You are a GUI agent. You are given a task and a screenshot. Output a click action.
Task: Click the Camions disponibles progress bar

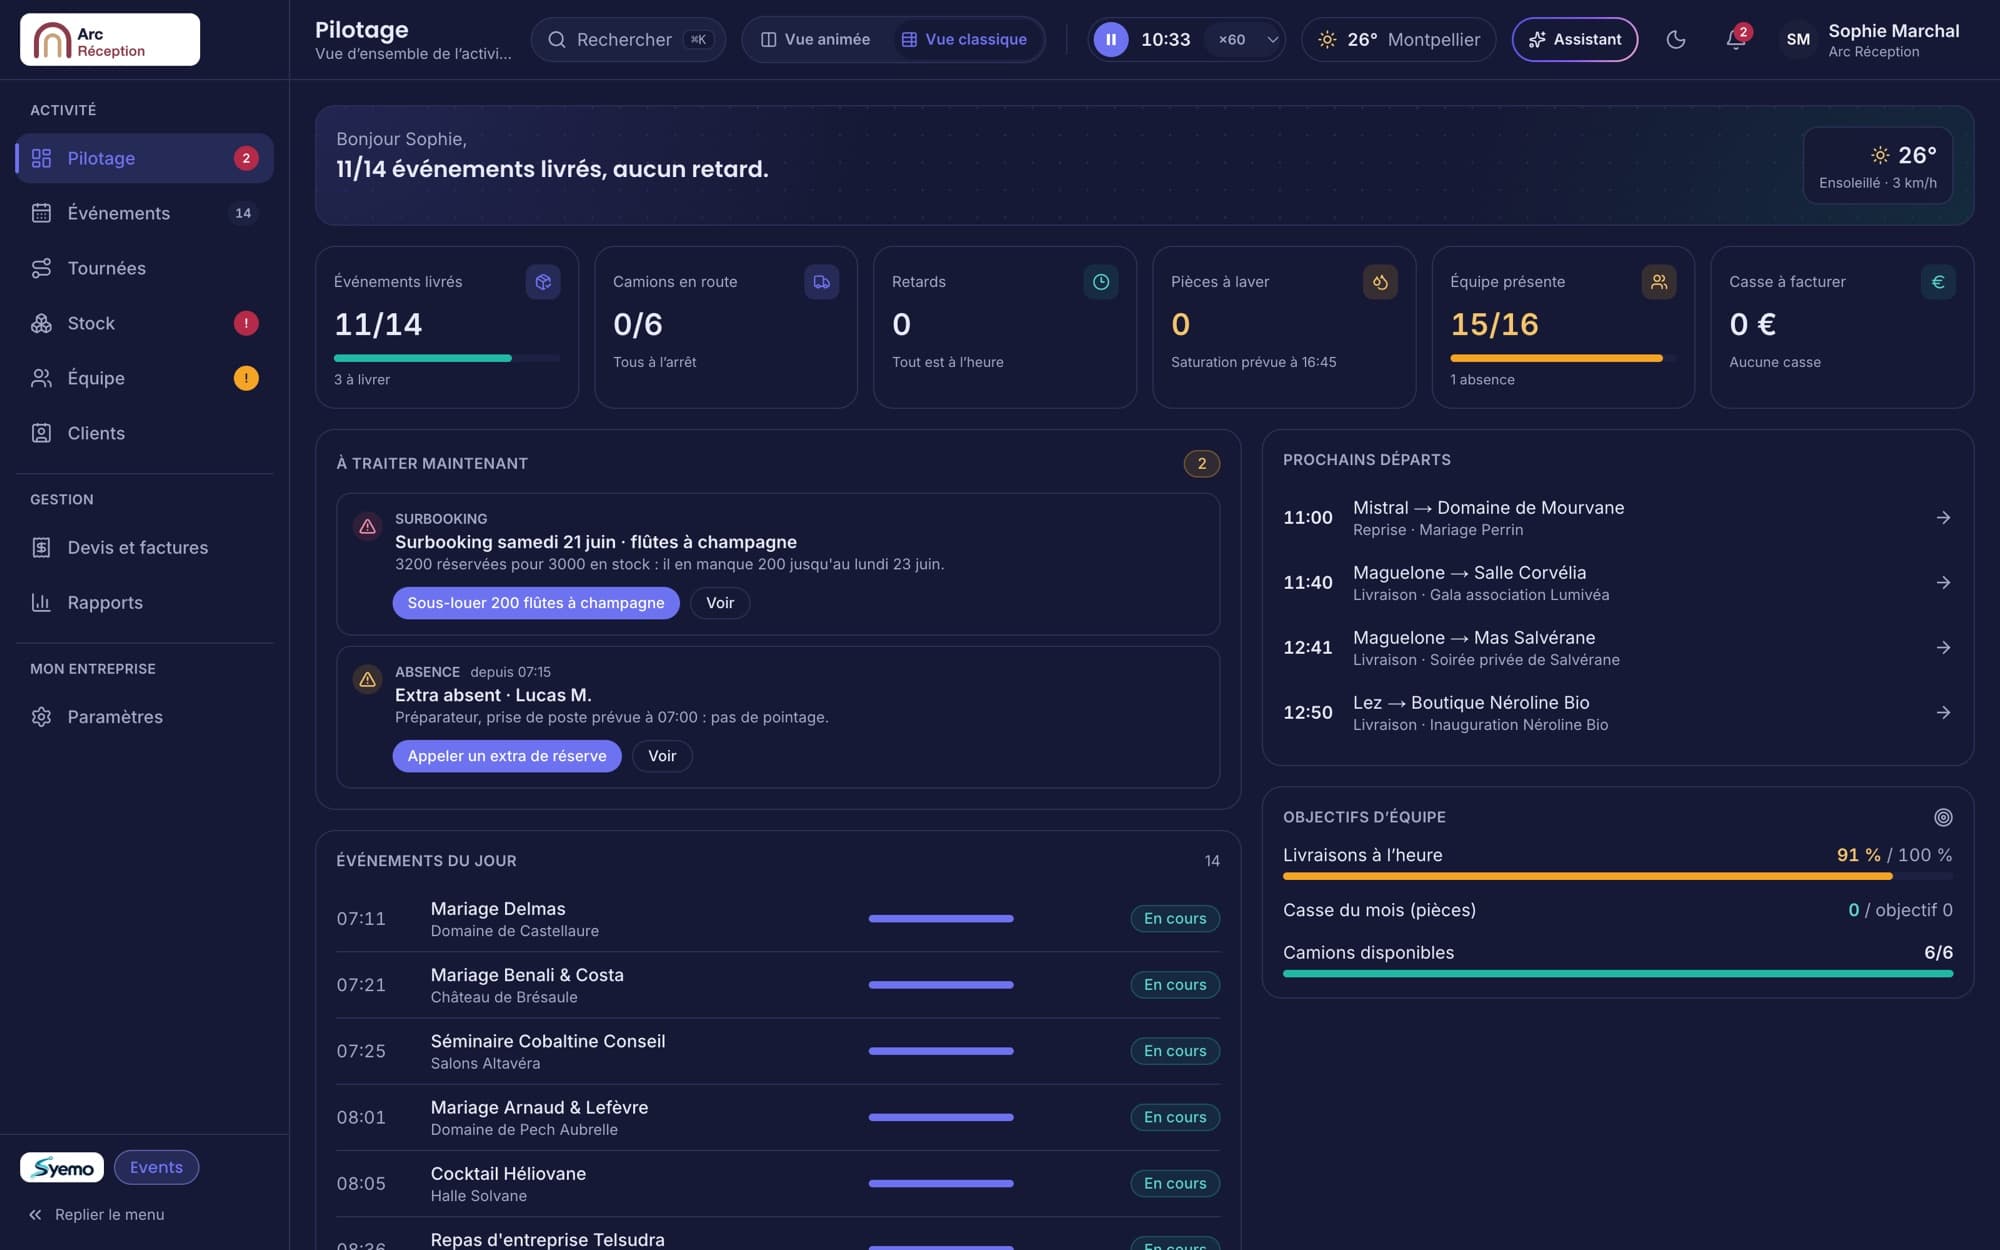(1618, 974)
